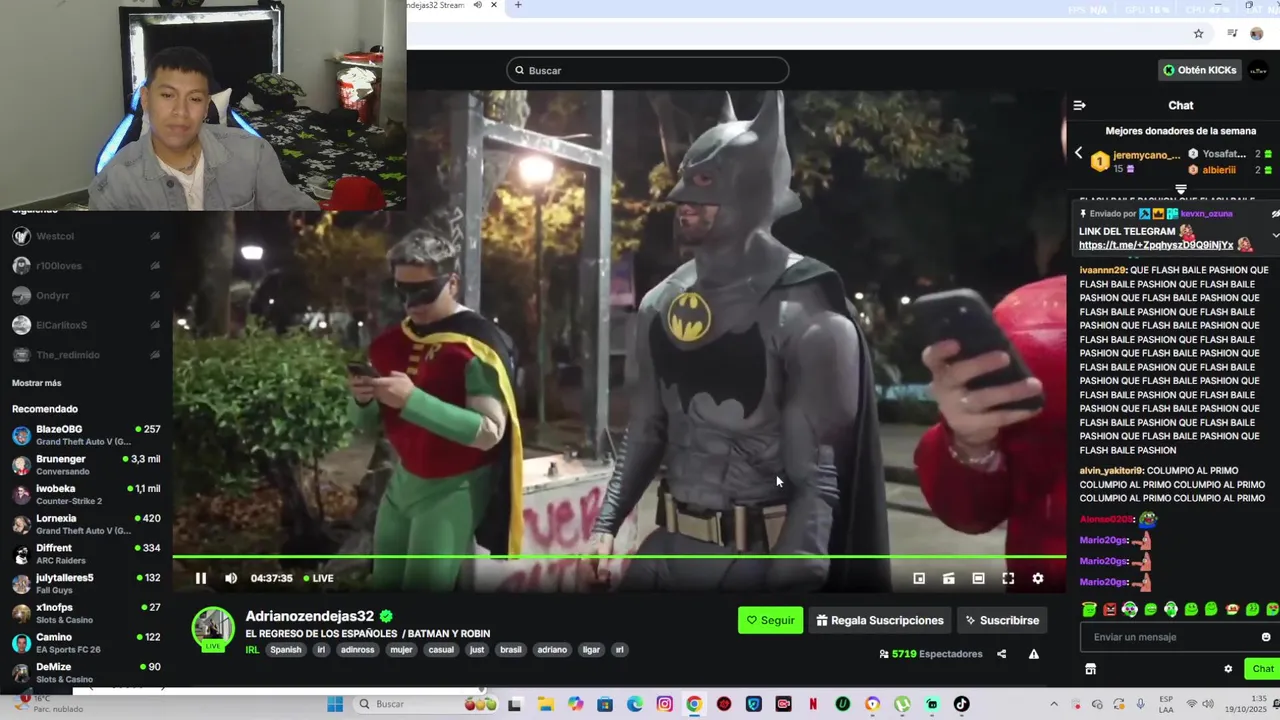The width and height of the screenshot is (1280, 720).
Task: Pause the live stream video
Action: click(x=201, y=578)
